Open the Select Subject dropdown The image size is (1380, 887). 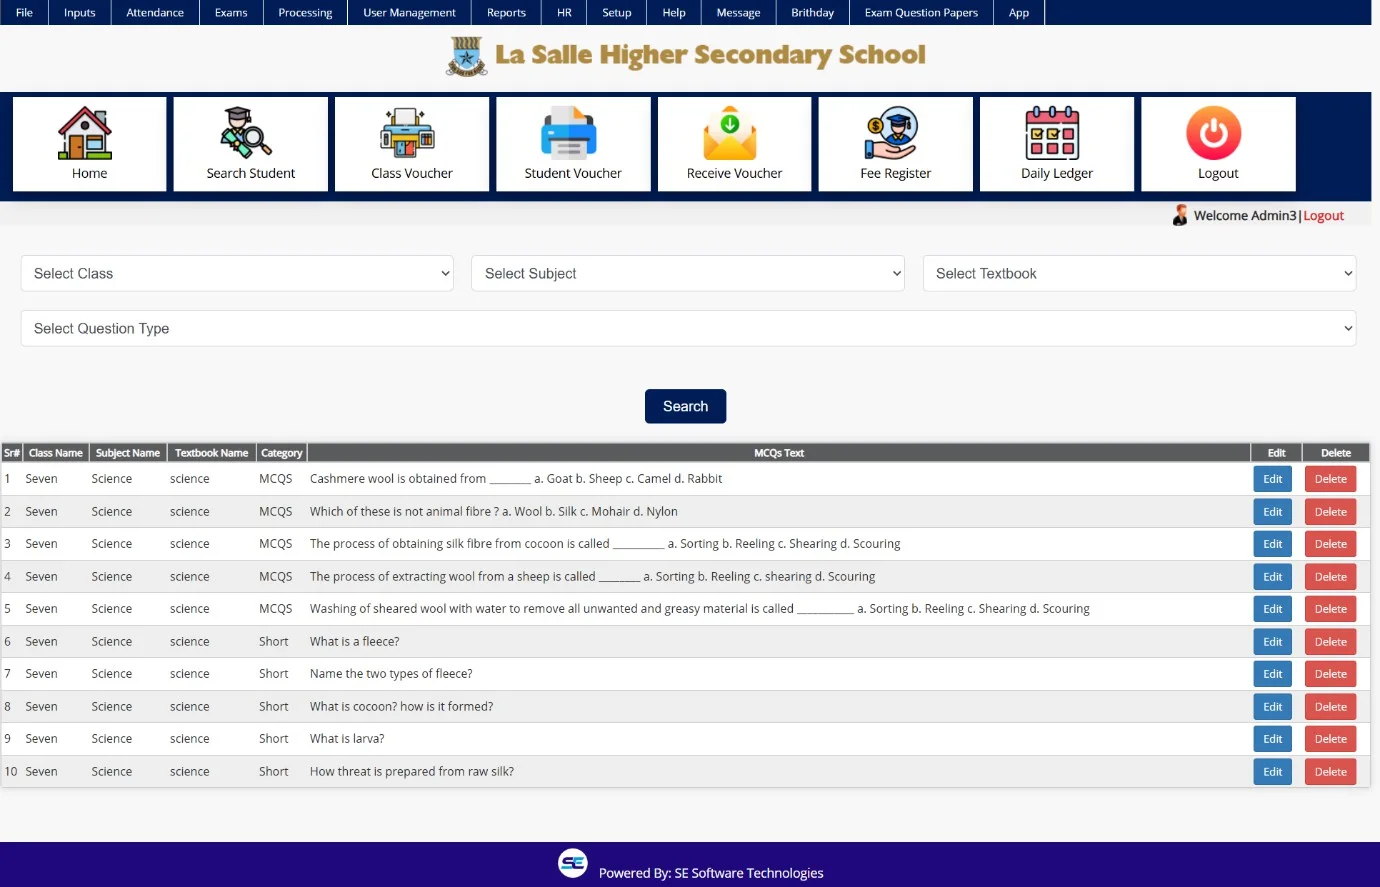coord(688,274)
